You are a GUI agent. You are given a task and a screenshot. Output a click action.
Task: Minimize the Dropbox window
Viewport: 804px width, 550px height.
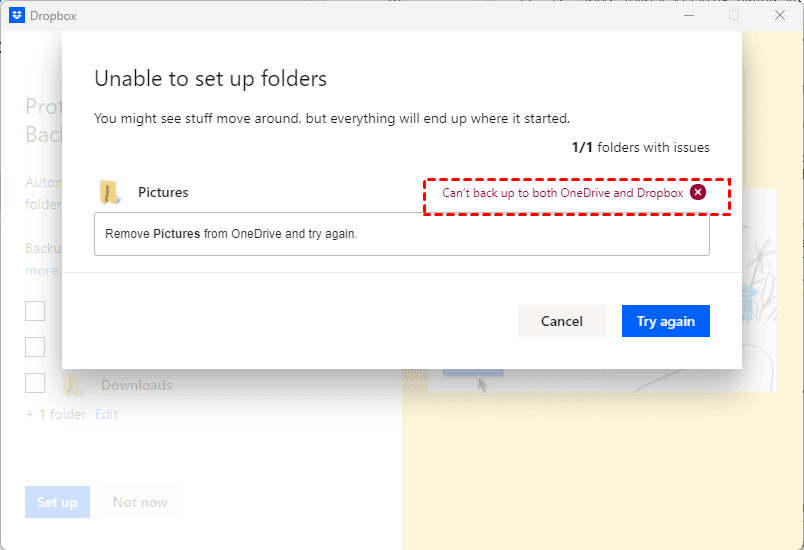click(687, 15)
